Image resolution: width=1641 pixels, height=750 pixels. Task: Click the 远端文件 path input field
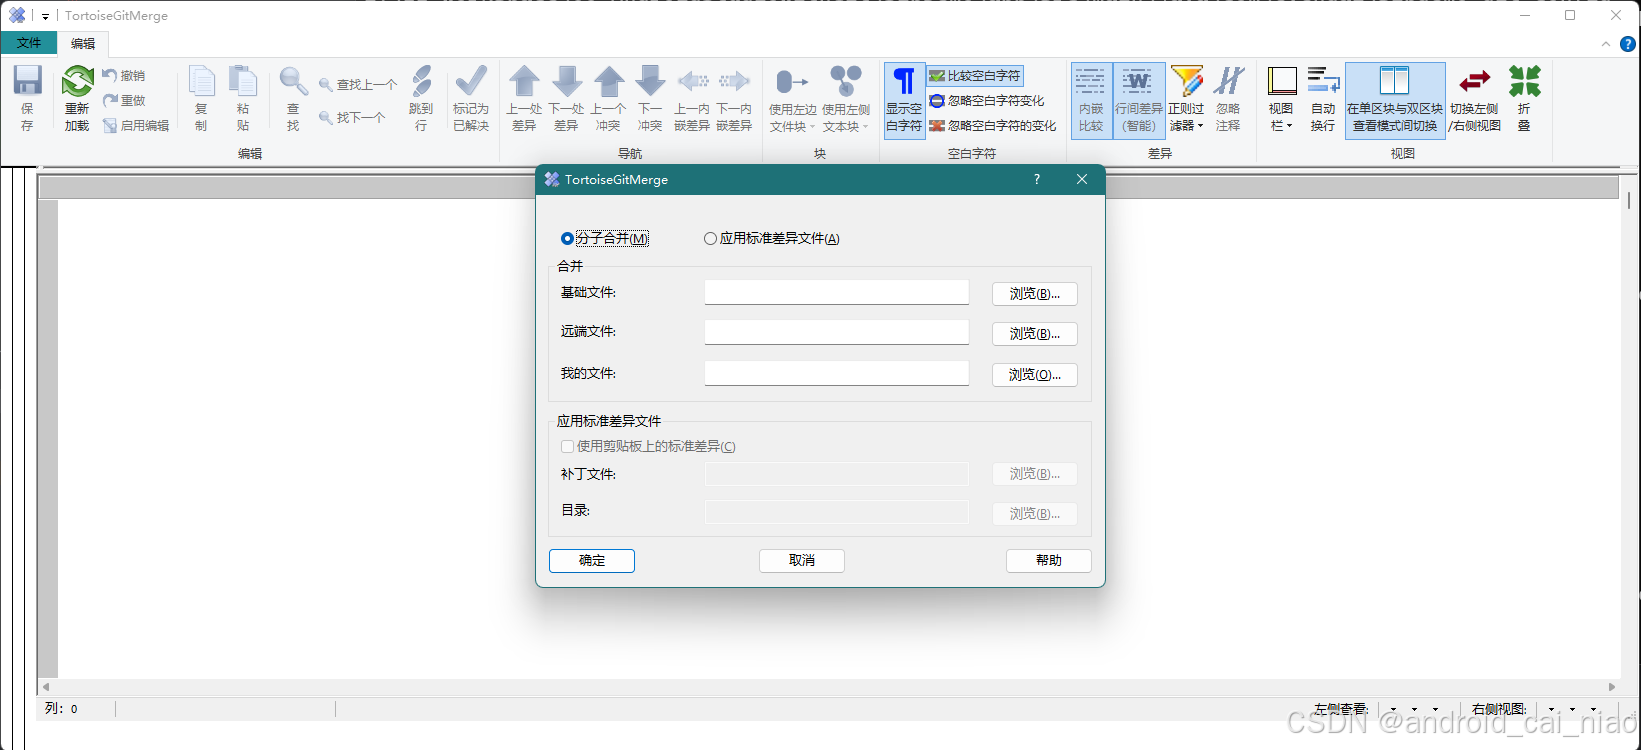coord(837,332)
